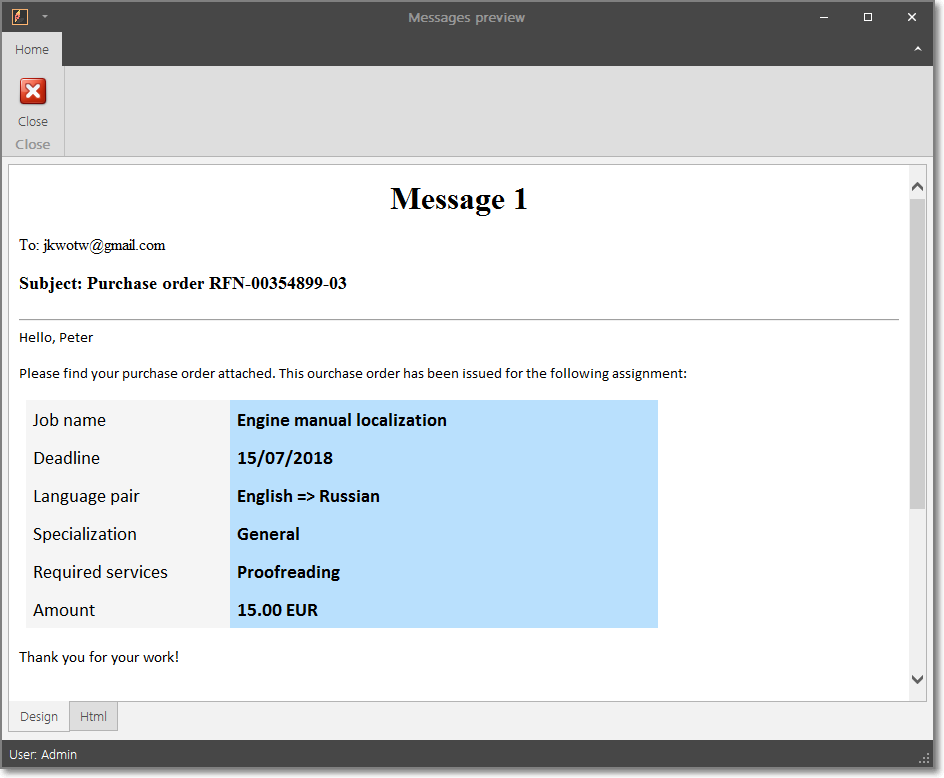Click the 'Engine manual localization' job name value

click(x=342, y=420)
